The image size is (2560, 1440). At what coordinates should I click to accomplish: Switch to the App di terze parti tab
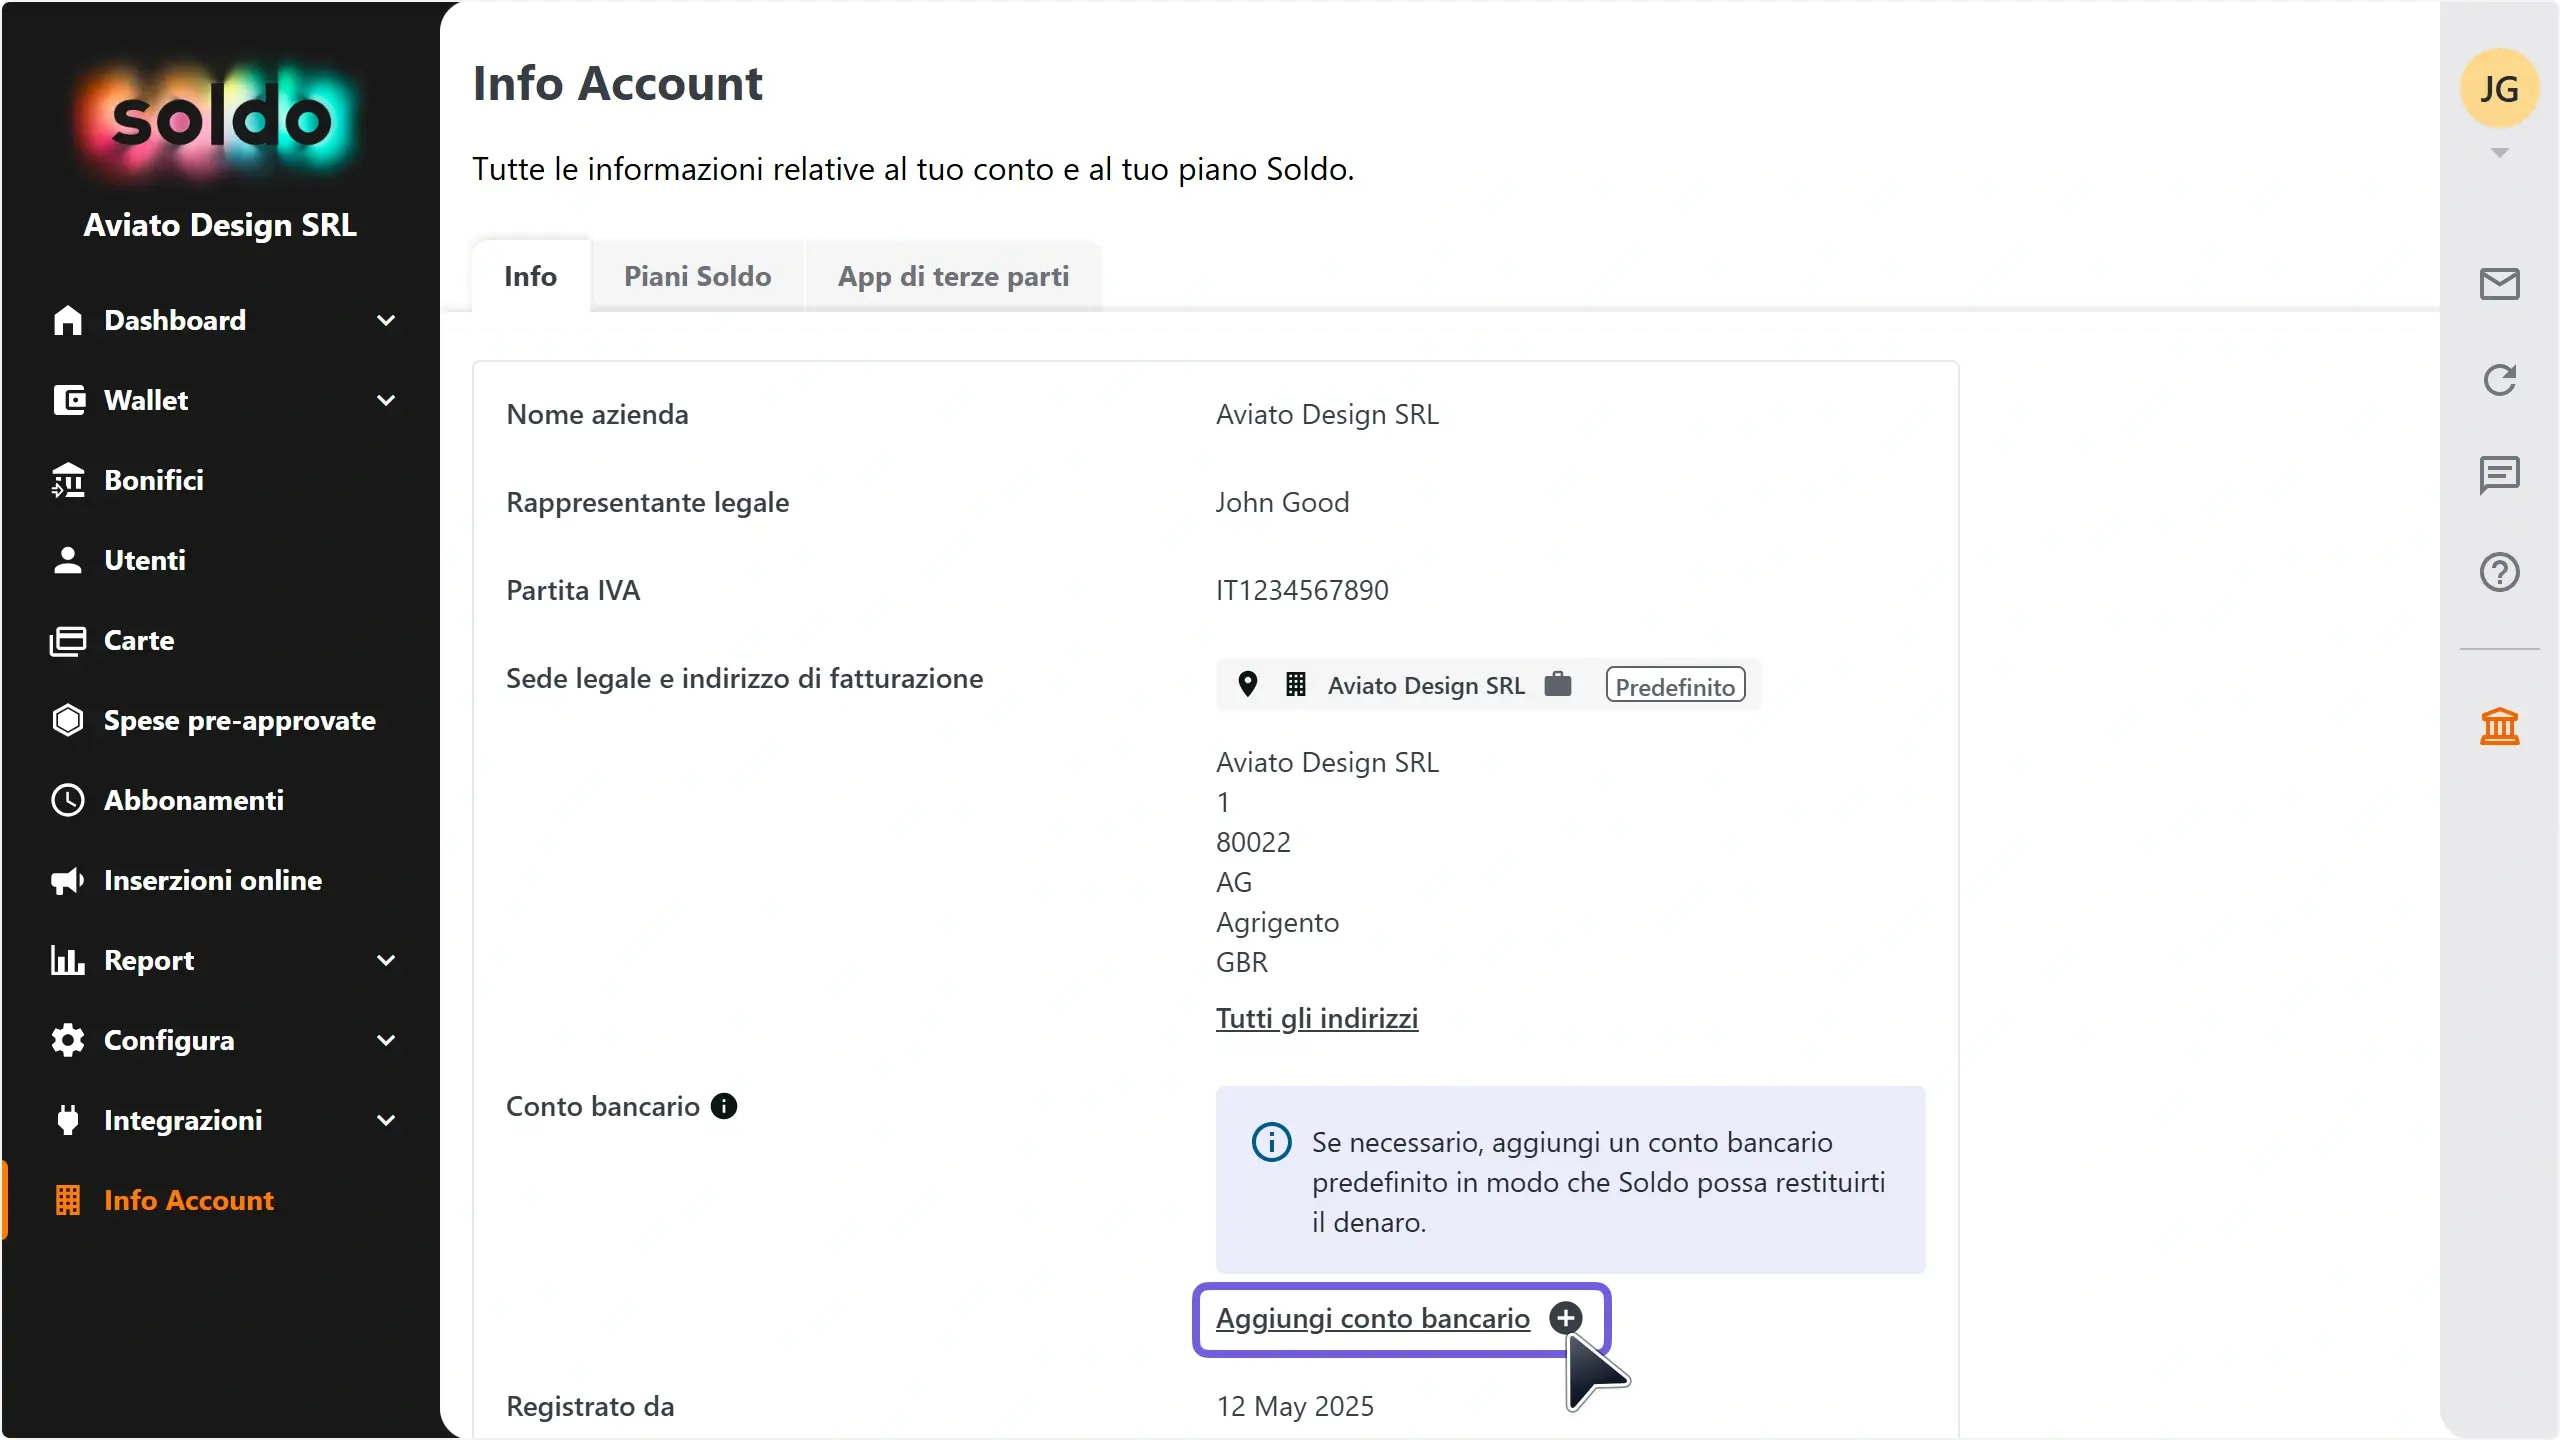click(953, 276)
